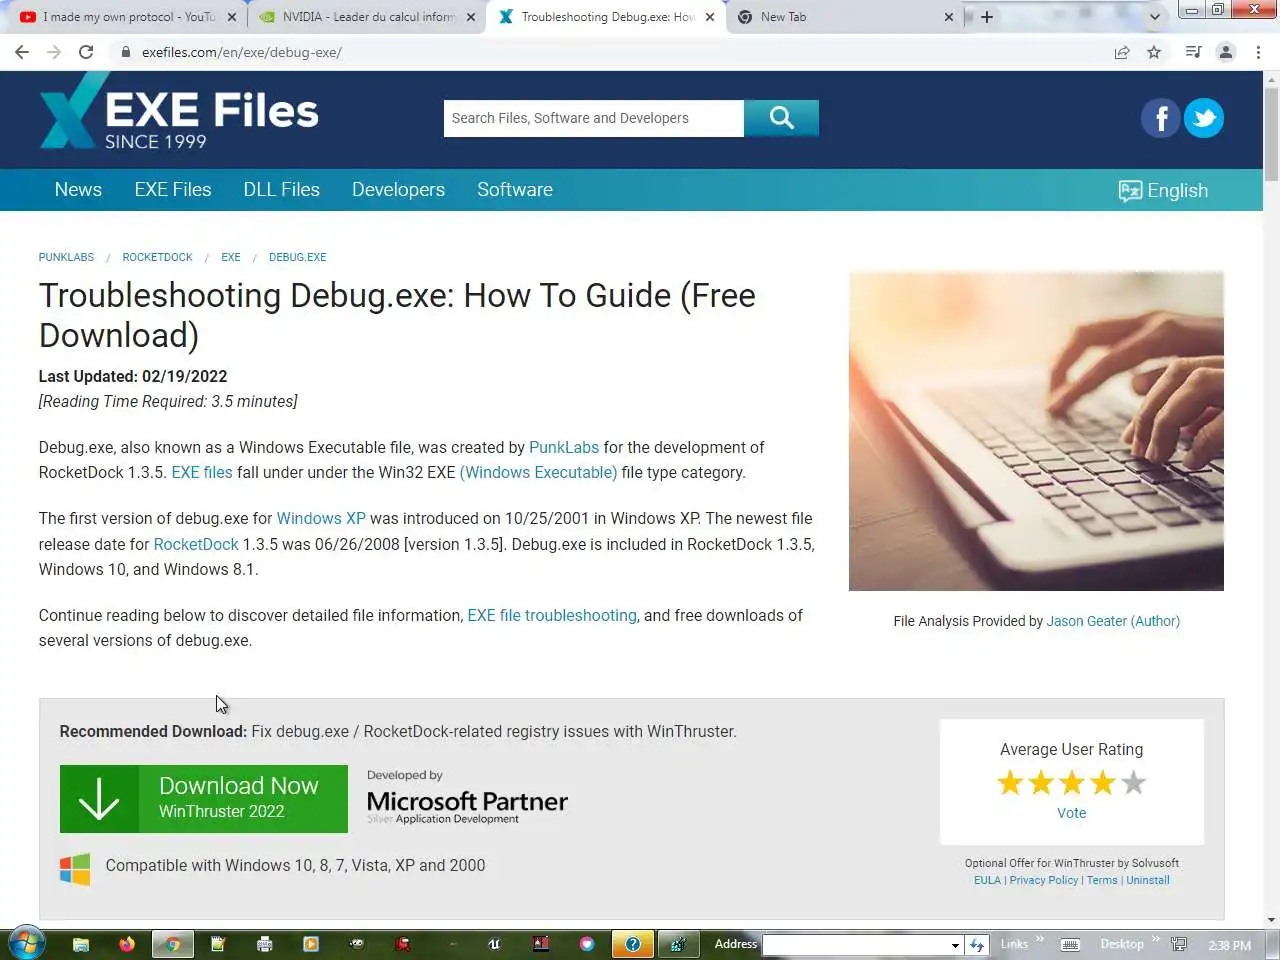Open the tab search dropdown chevron
This screenshot has width=1280, height=960.
[1154, 17]
